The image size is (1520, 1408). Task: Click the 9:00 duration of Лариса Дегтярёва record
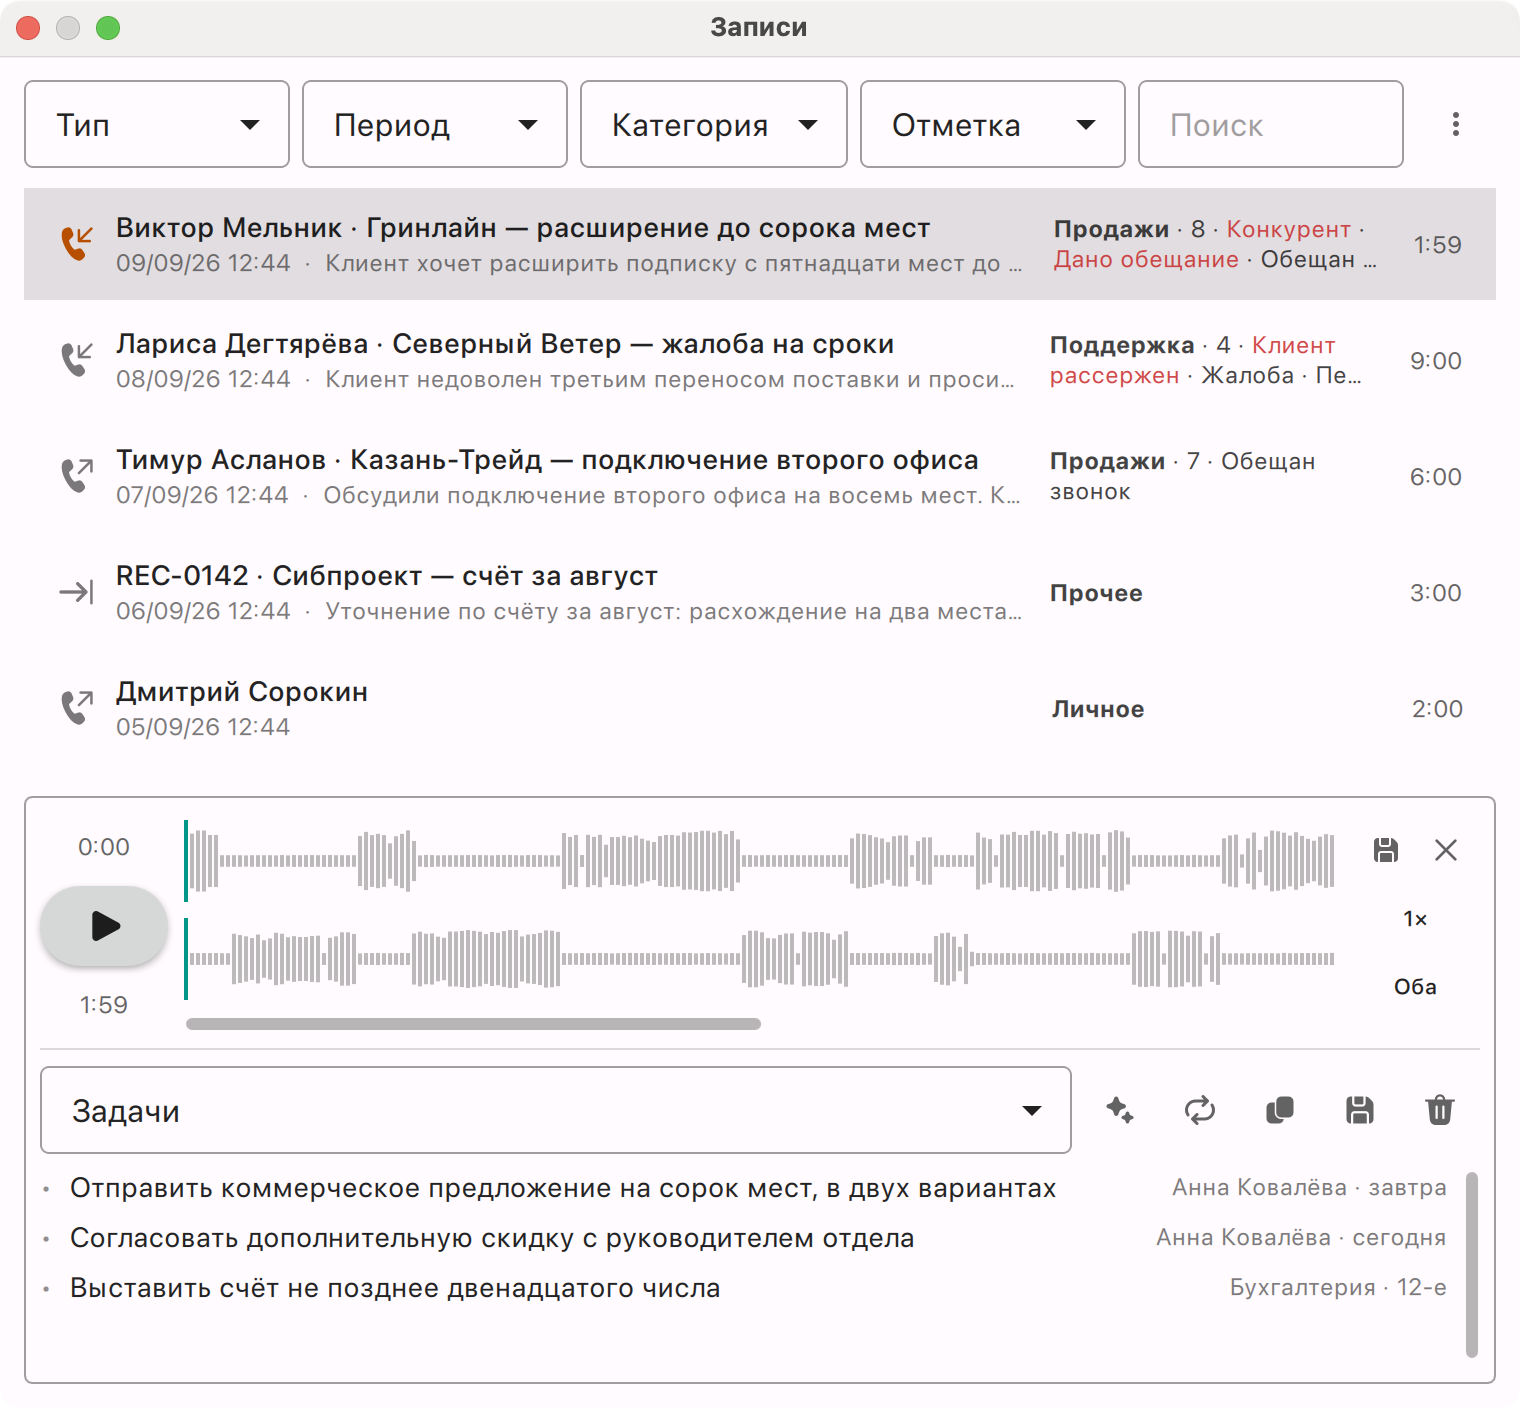1436,361
